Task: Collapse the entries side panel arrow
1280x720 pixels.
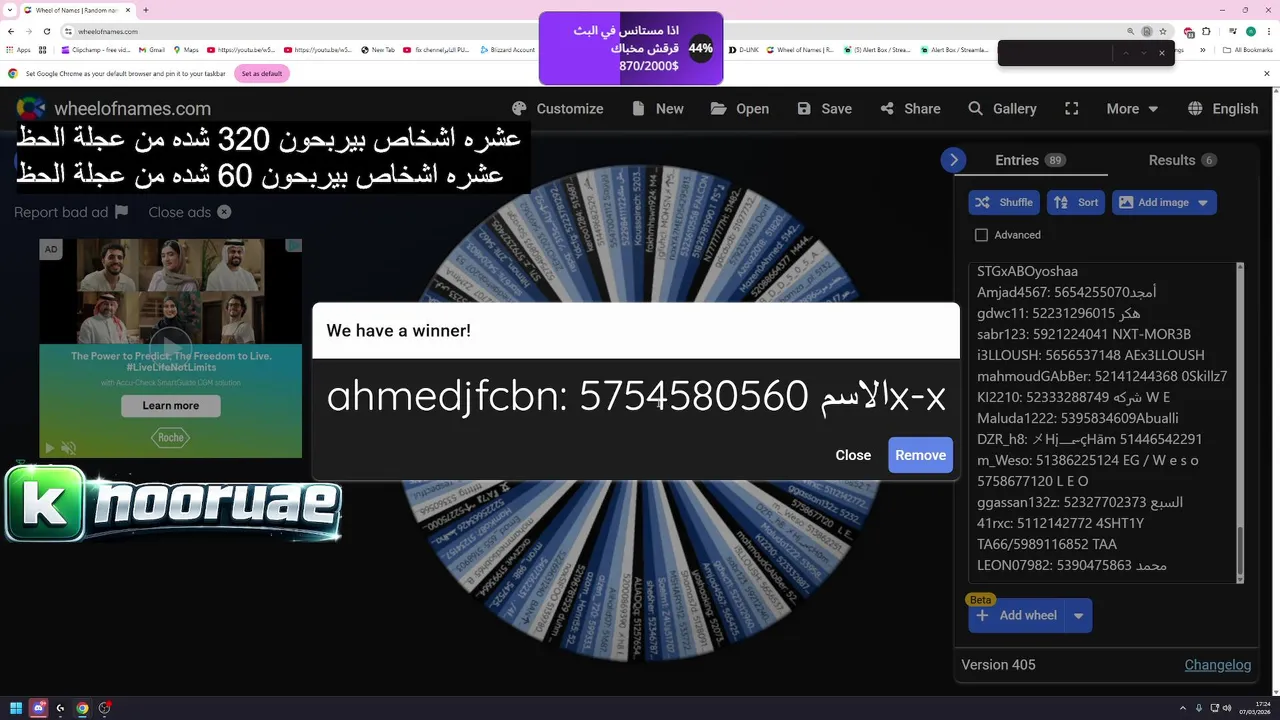Action: coord(954,160)
